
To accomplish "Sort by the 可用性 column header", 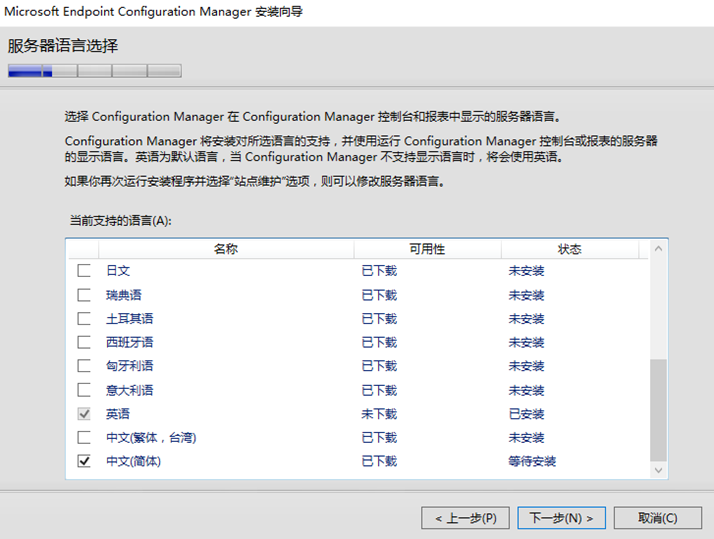I will point(427,249).
